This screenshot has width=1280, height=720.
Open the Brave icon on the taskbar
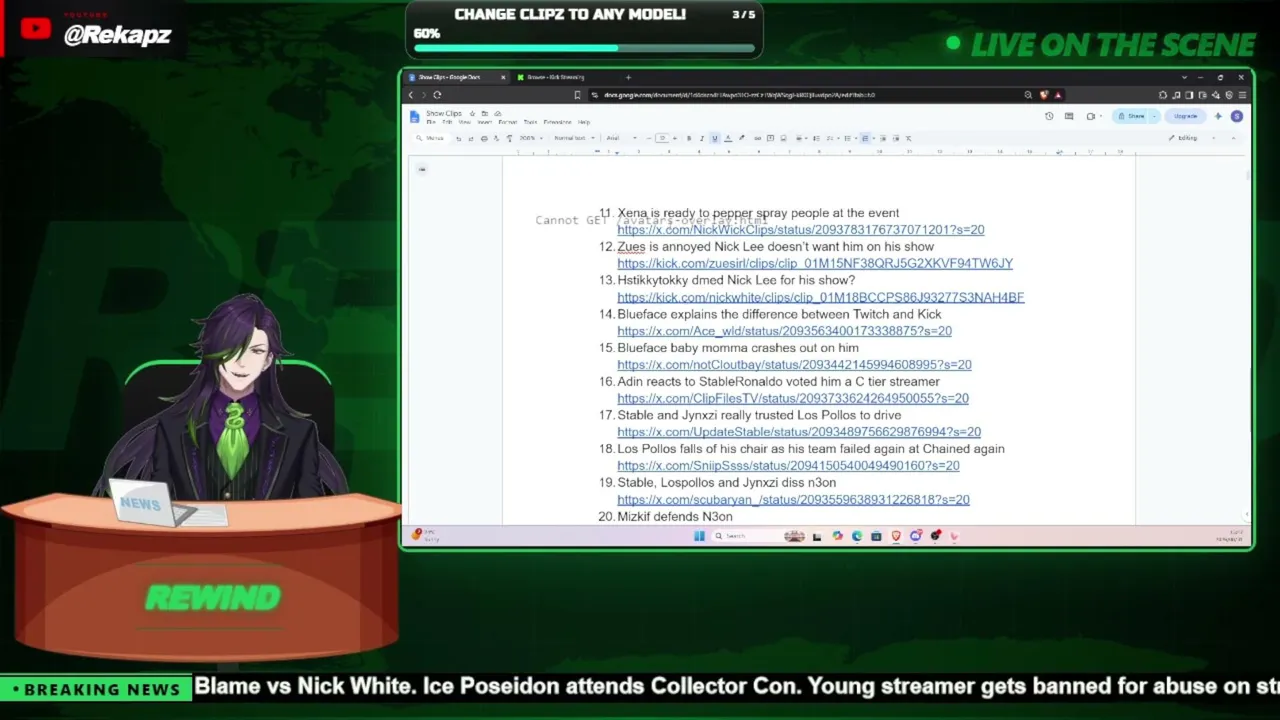click(895, 536)
